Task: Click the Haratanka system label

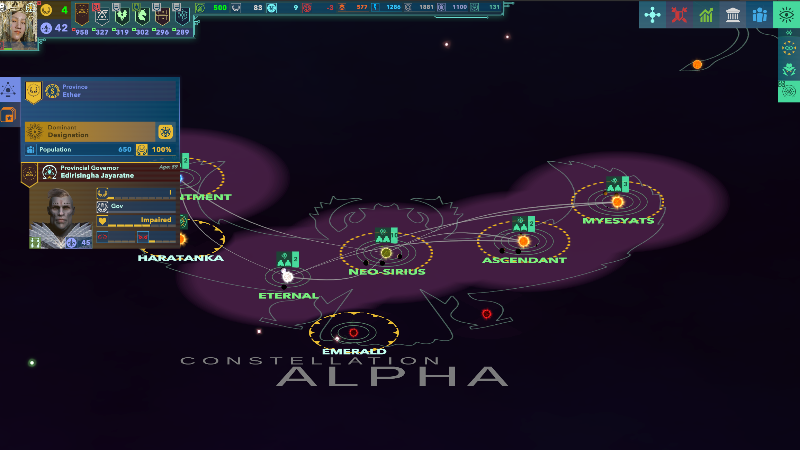Action: (181, 258)
